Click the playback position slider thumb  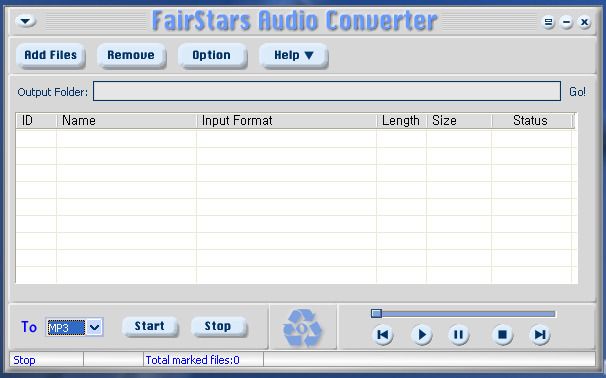(376, 313)
